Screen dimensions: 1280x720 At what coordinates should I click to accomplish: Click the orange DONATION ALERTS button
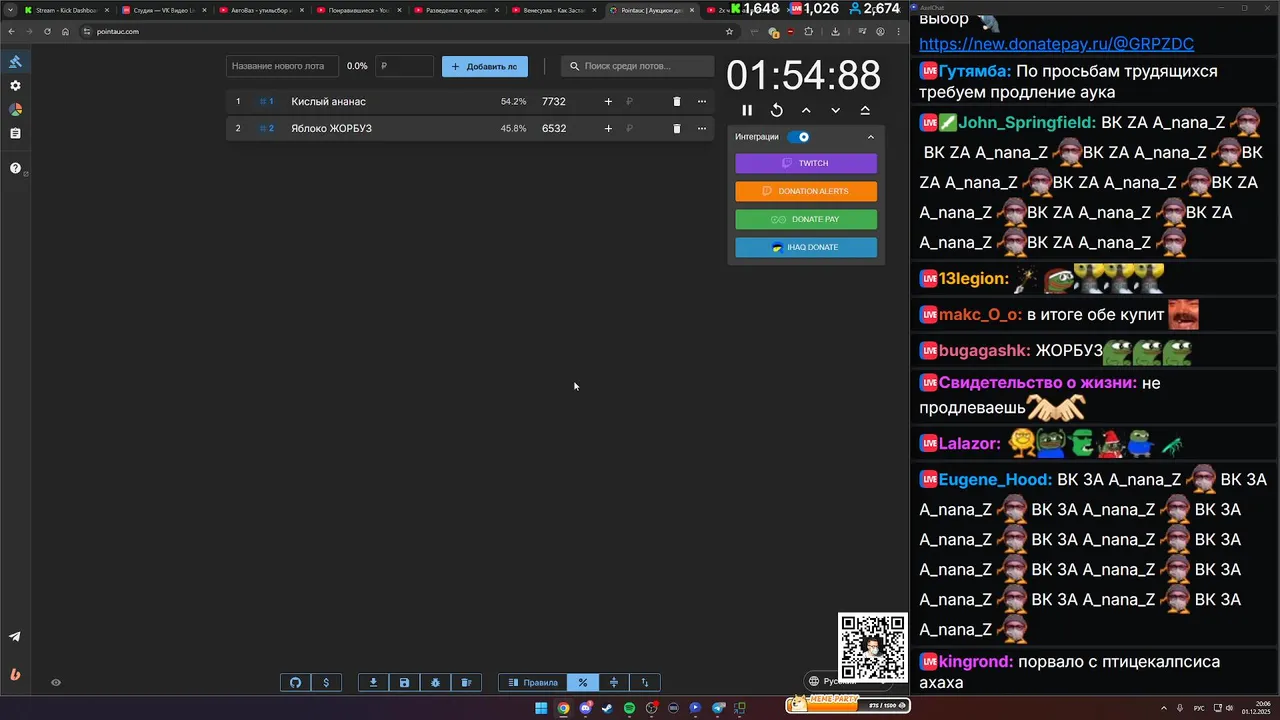(x=806, y=191)
